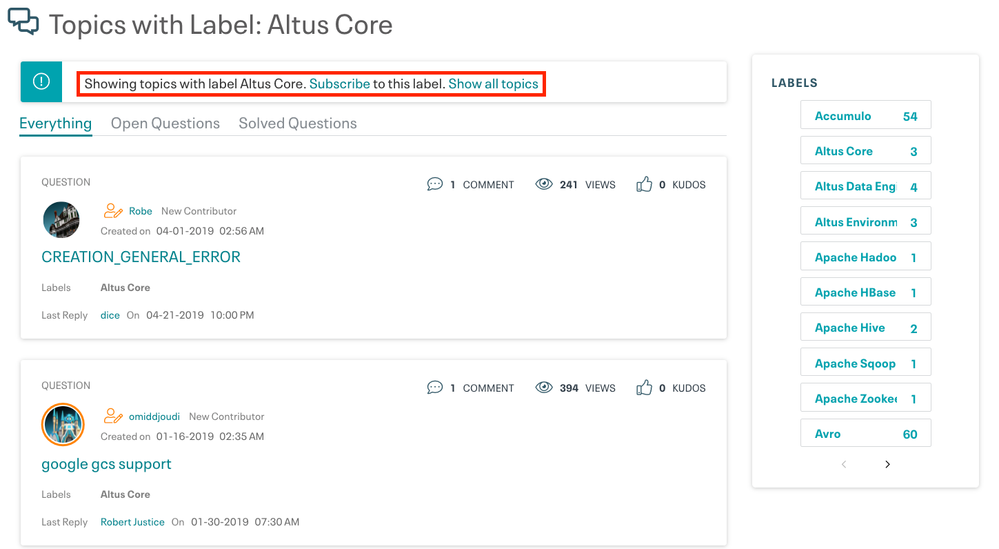Click comment icon on CREATION_GENERAL_ERROR post
This screenshot has height=549, width=999.
[x=434, y=184]
